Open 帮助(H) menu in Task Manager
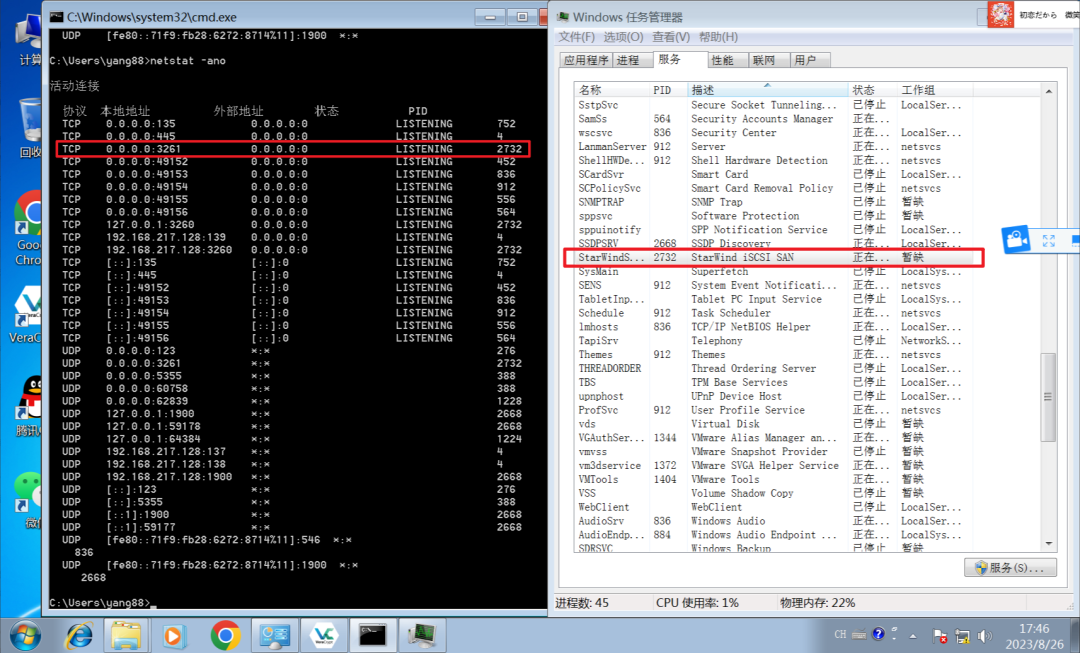 tap(718, 37)
